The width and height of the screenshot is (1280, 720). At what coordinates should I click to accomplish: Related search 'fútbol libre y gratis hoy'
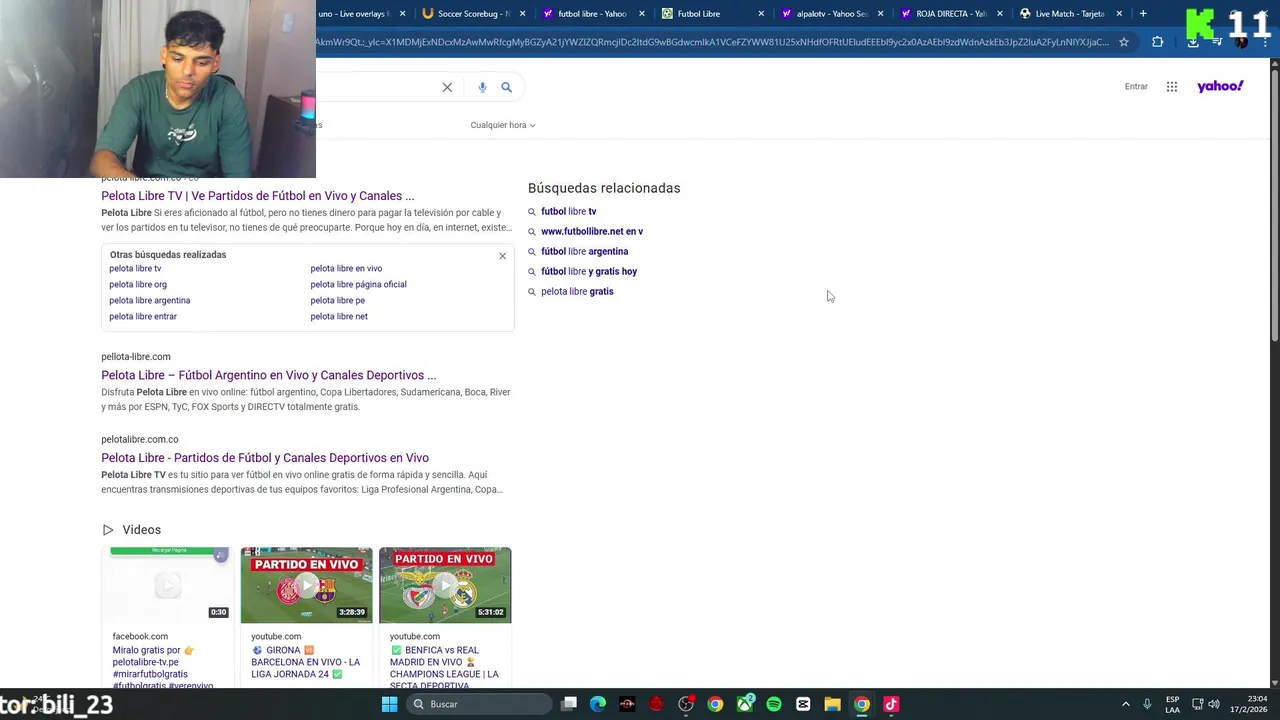pos(589,271)
